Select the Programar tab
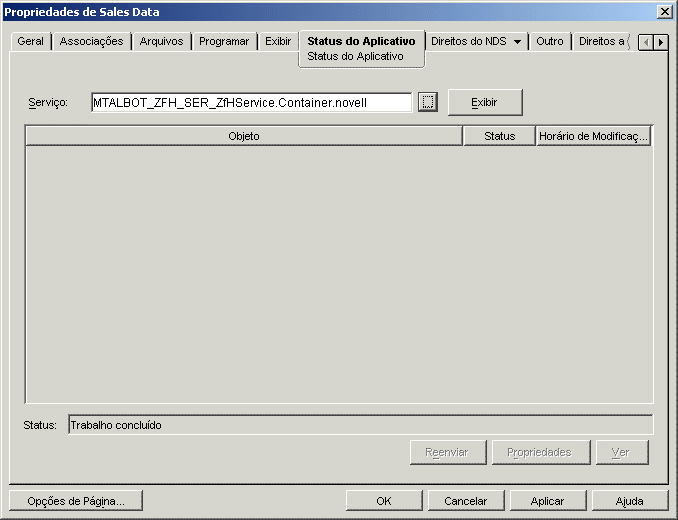This screenshot has height=520, width=678. pyautogui.click(x=224, y=41)
